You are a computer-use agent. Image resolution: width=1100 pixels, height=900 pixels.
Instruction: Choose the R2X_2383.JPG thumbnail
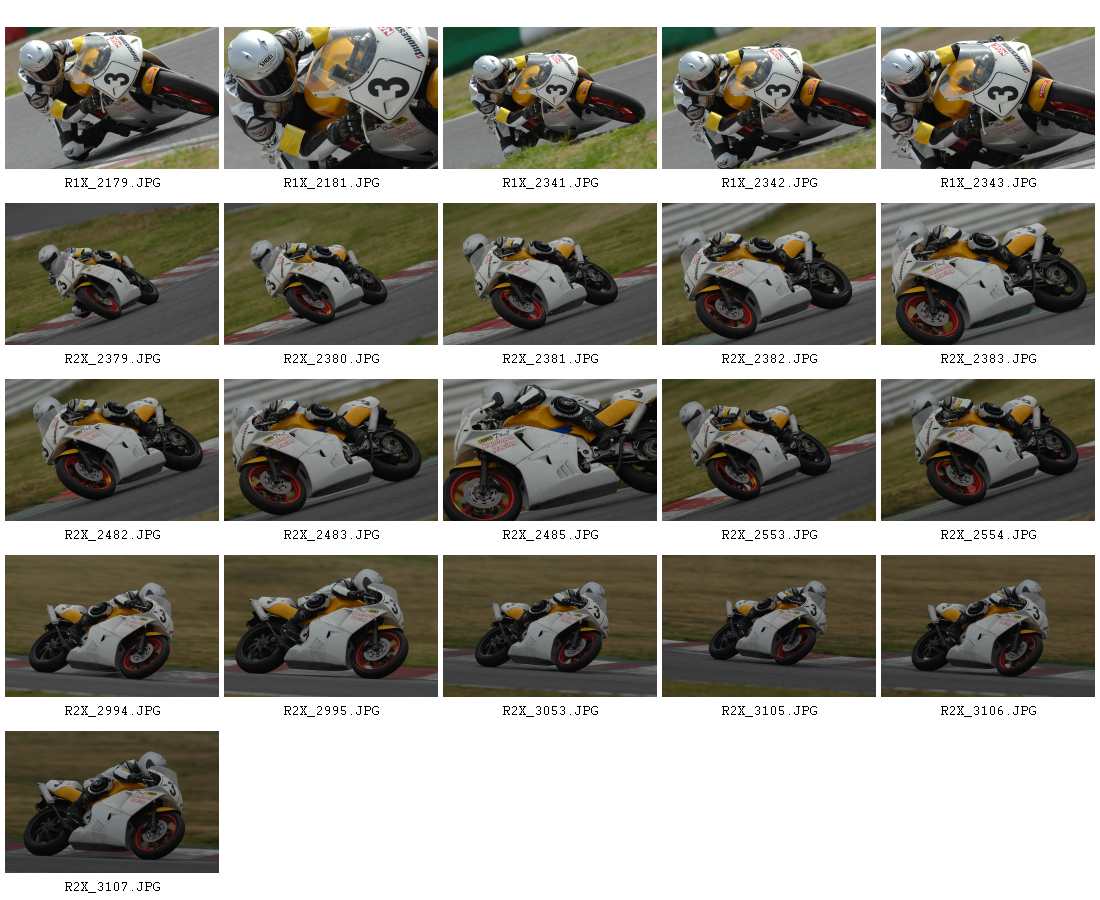988,274
